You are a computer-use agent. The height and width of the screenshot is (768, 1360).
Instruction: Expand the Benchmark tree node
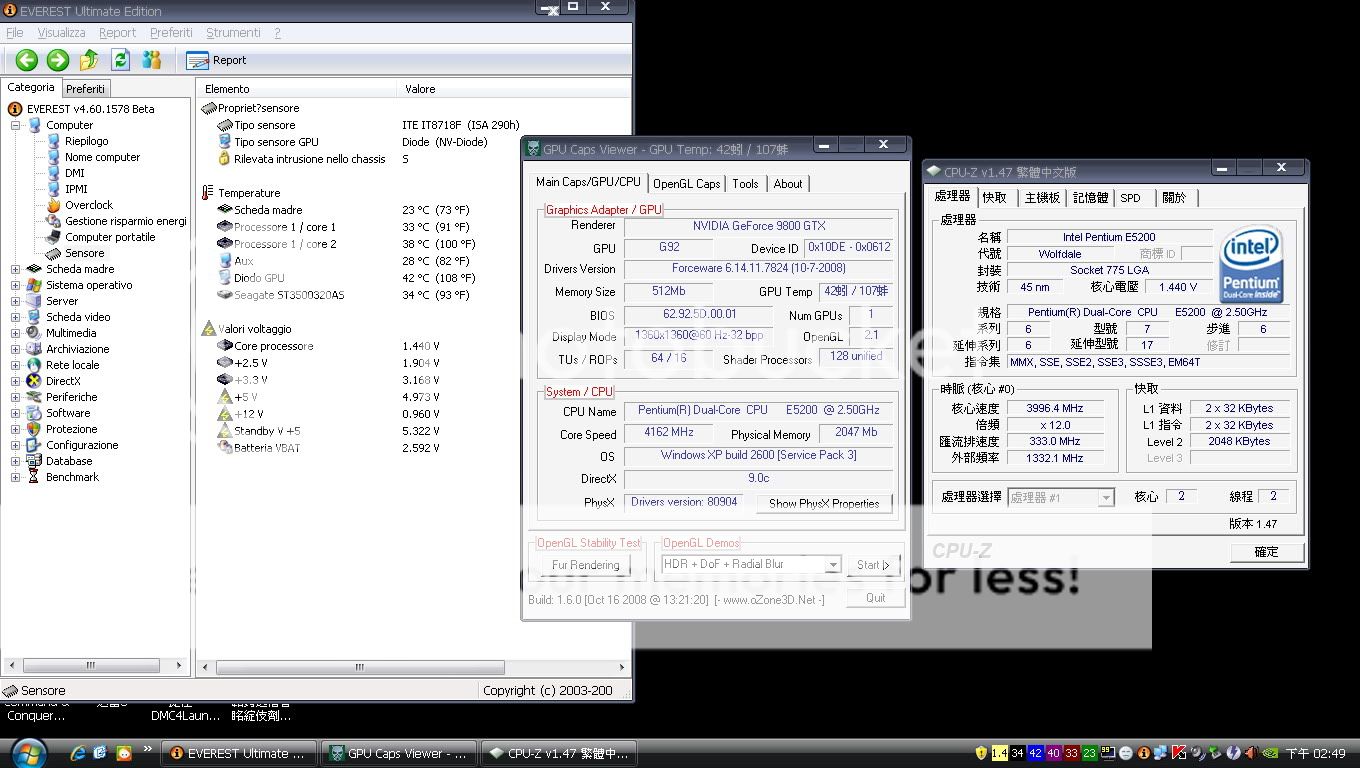(15, 477)
